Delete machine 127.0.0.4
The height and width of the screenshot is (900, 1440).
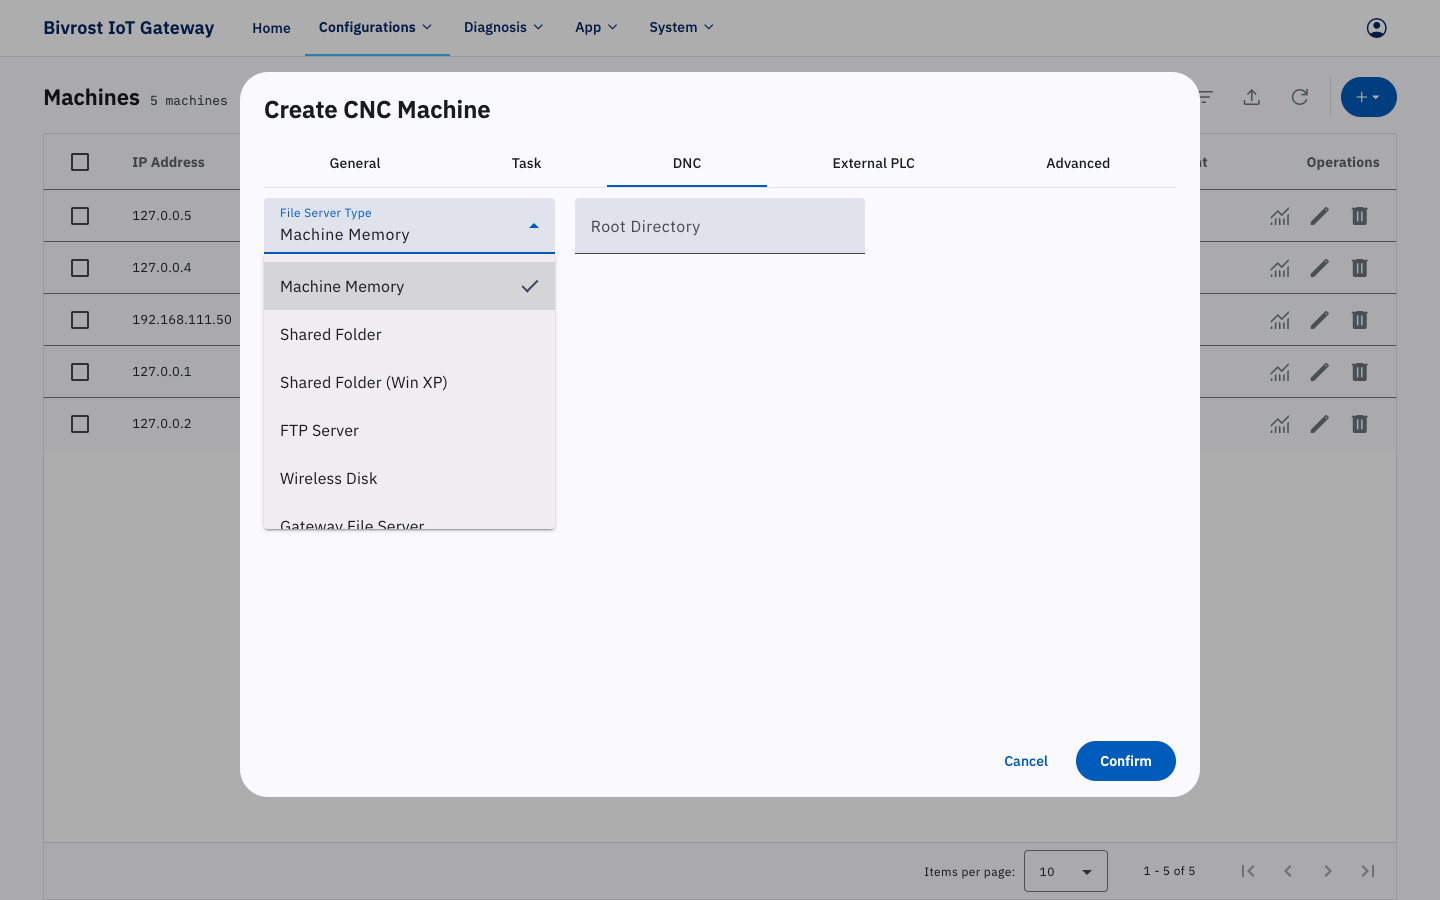pos(1360,268)
